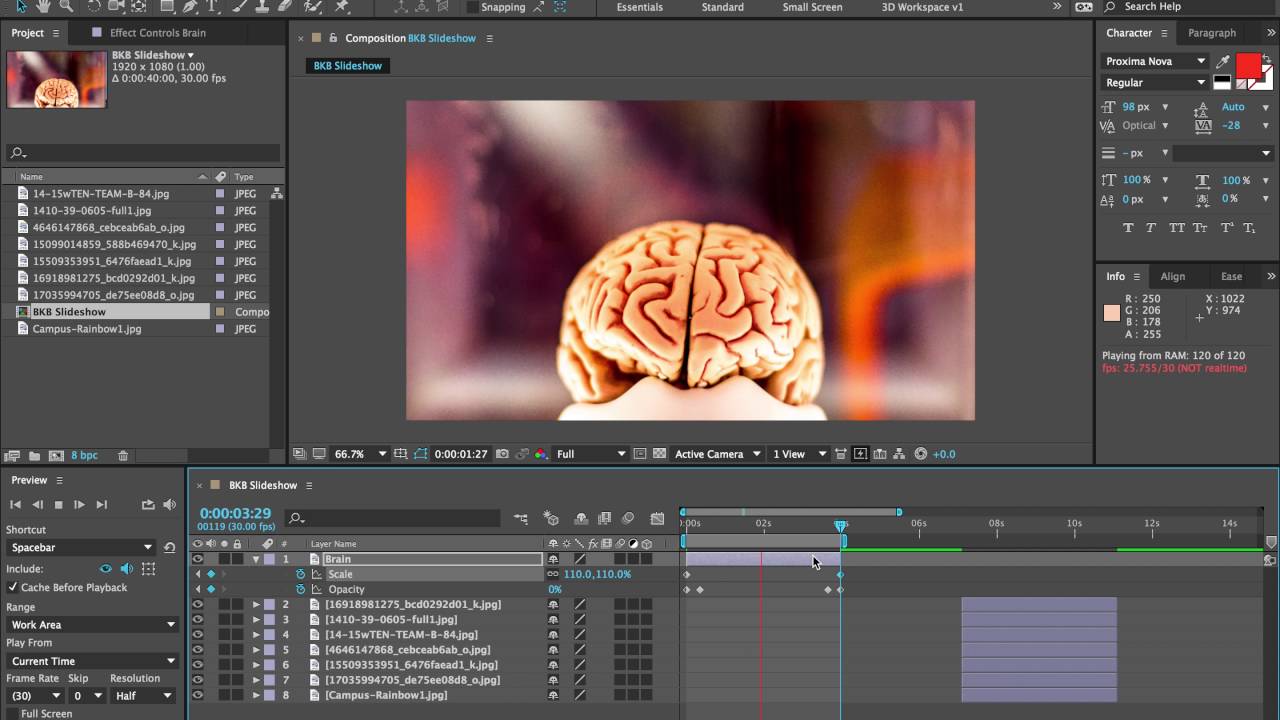Collapse the Brain layer properties
This screenshot has width=1280, height=720.
click(x=256, y=560)
